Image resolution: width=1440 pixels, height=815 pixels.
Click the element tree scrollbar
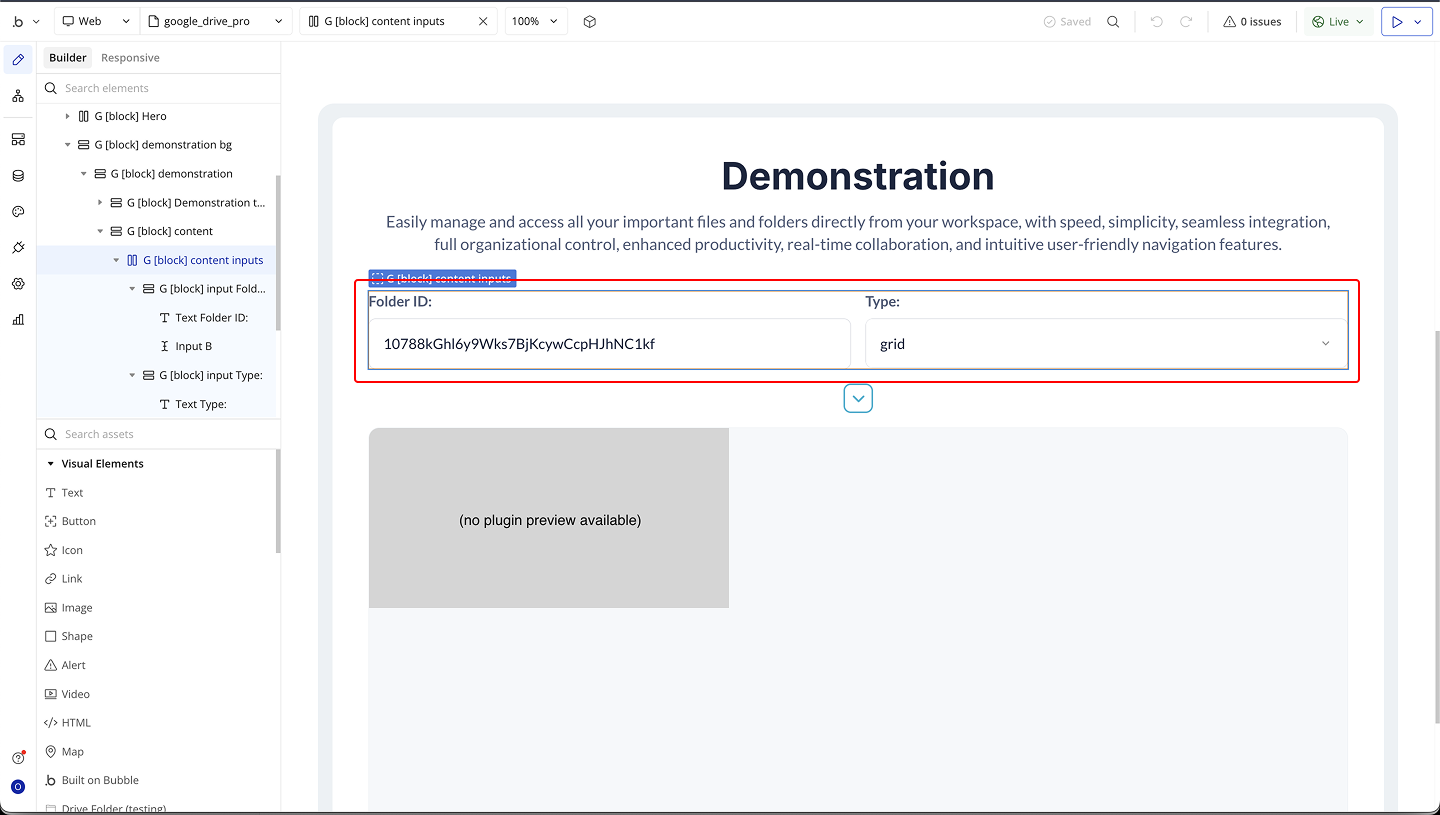pyautogui.click(x=278, y=252)
